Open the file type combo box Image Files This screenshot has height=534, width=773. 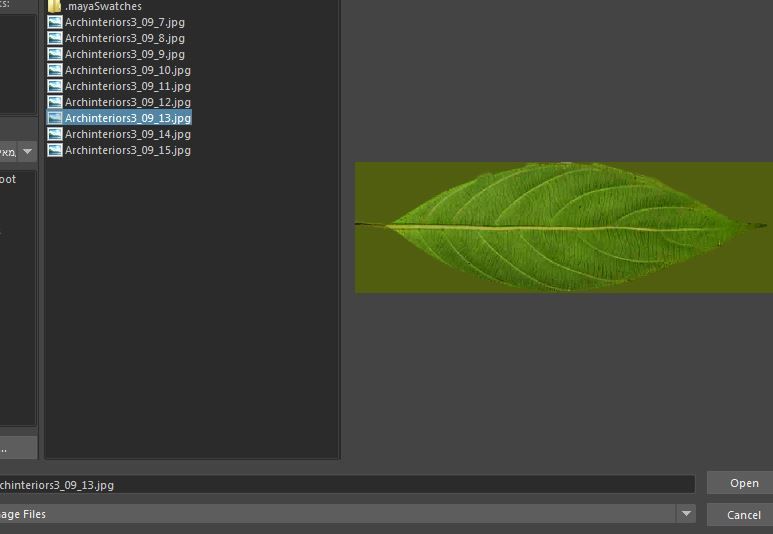click(x=348, y=514)
